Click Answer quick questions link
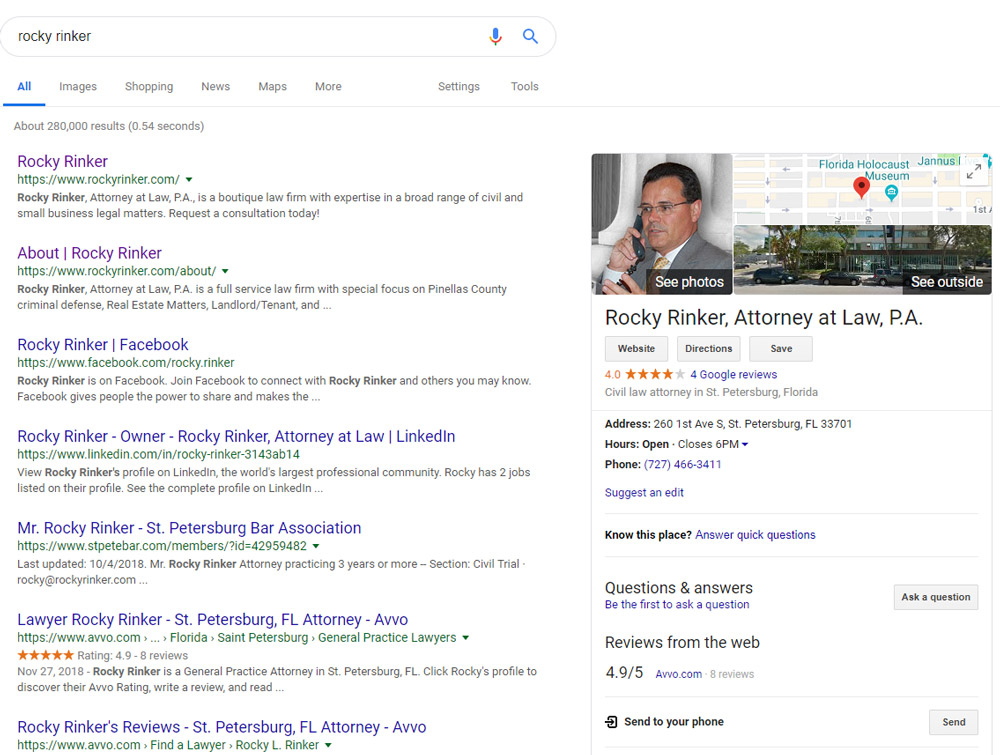The image size is (1000, 755). point(755,535)
